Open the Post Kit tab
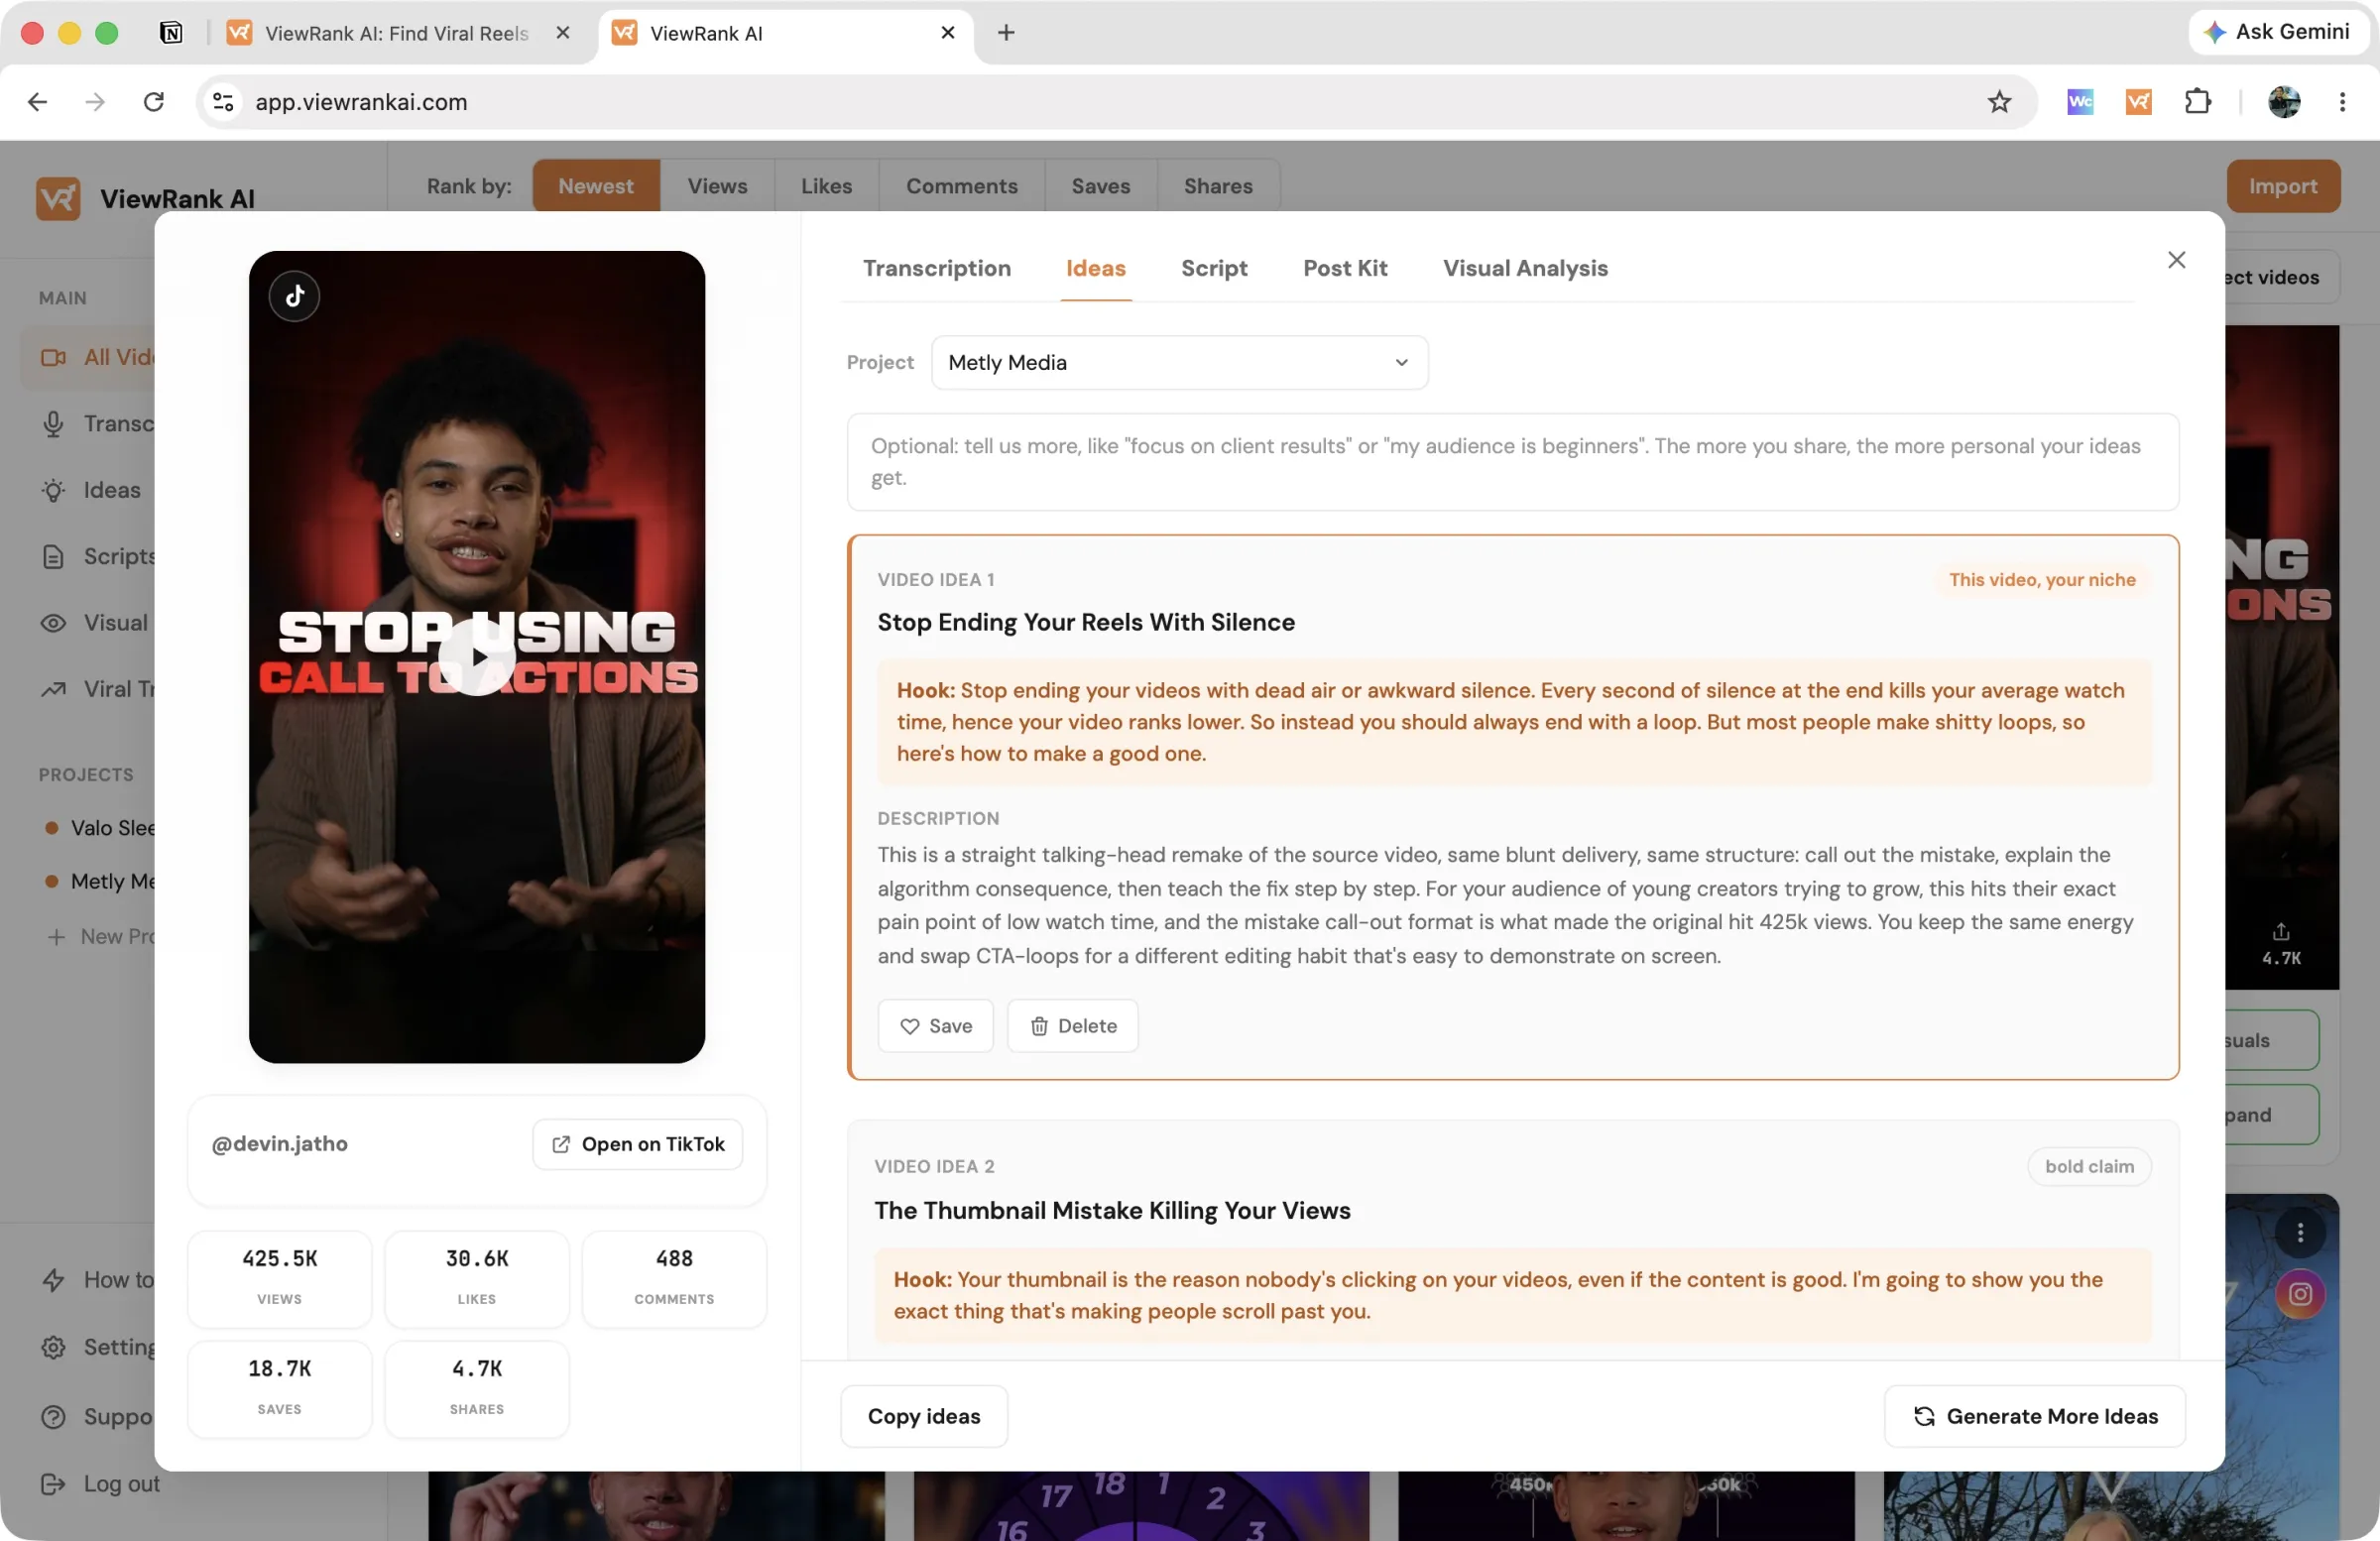Image resolution: width=2380 pixels, height=1541 pixels. click(x=1345, y=268)
